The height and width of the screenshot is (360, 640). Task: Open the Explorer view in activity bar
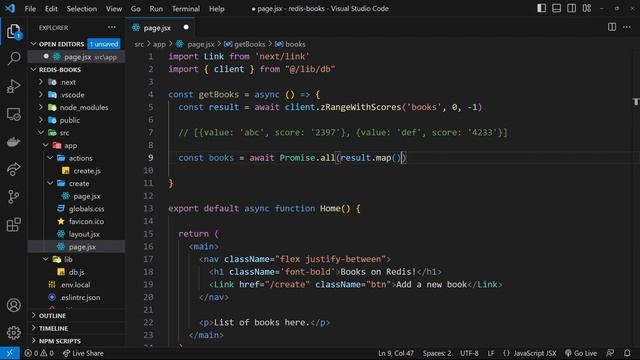(13, 31)
